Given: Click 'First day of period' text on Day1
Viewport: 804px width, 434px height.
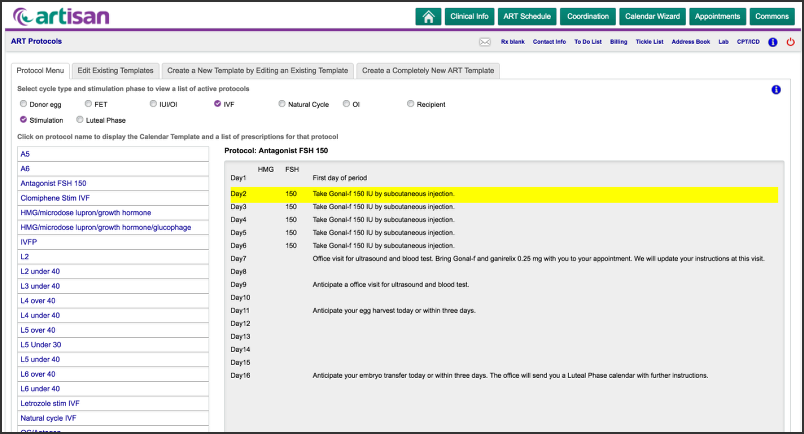Looking at the screenshot, I should point(339,178).
